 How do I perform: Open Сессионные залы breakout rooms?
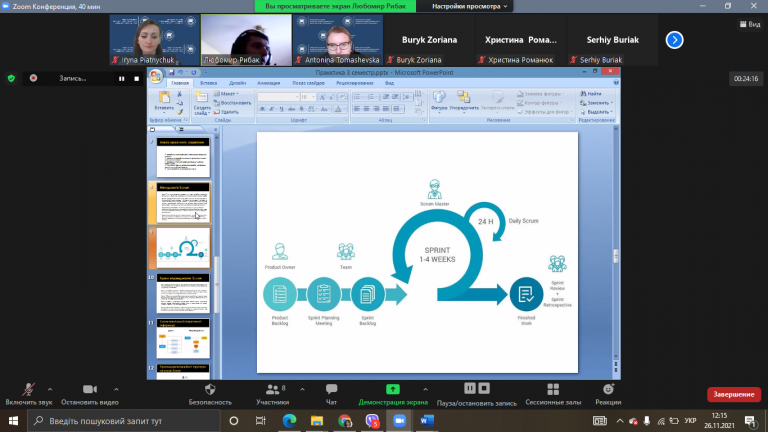(553, 389)
